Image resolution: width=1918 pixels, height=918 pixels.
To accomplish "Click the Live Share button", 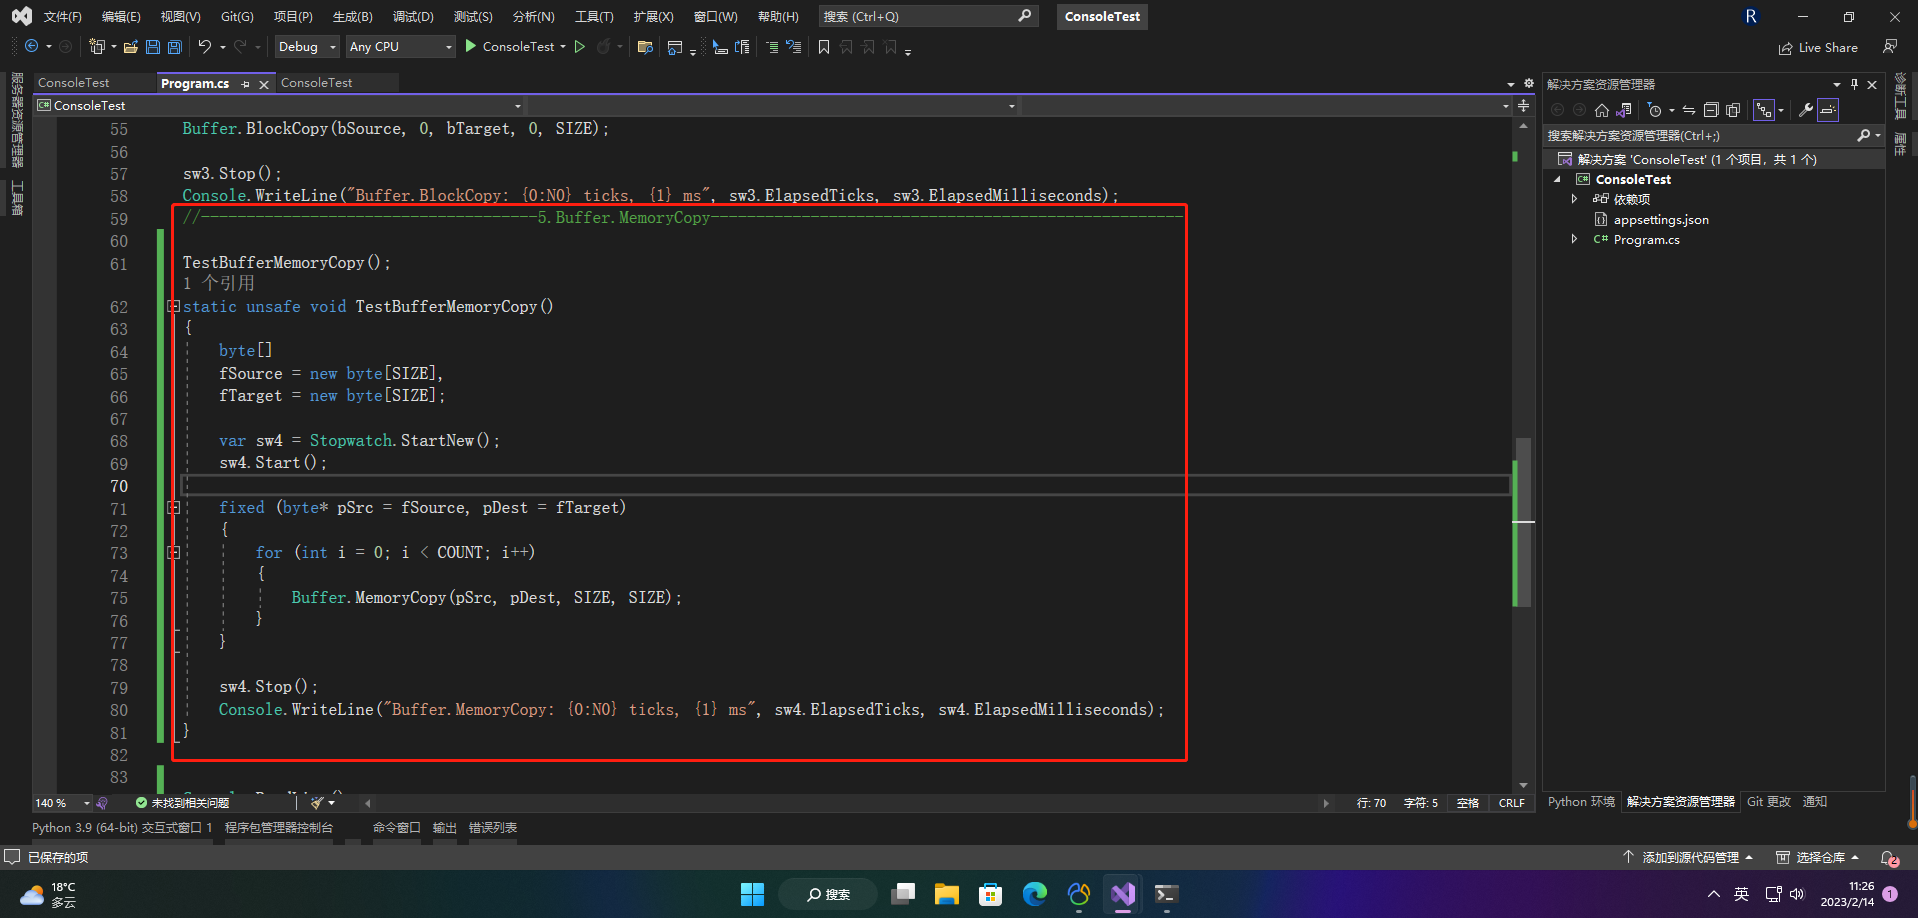I will [x=1818, y=47].
